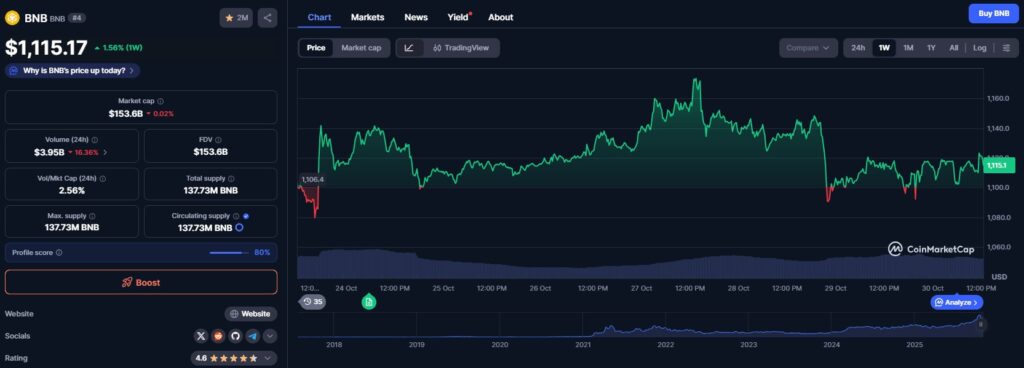Select the 1W time range

tap(884, 48)
